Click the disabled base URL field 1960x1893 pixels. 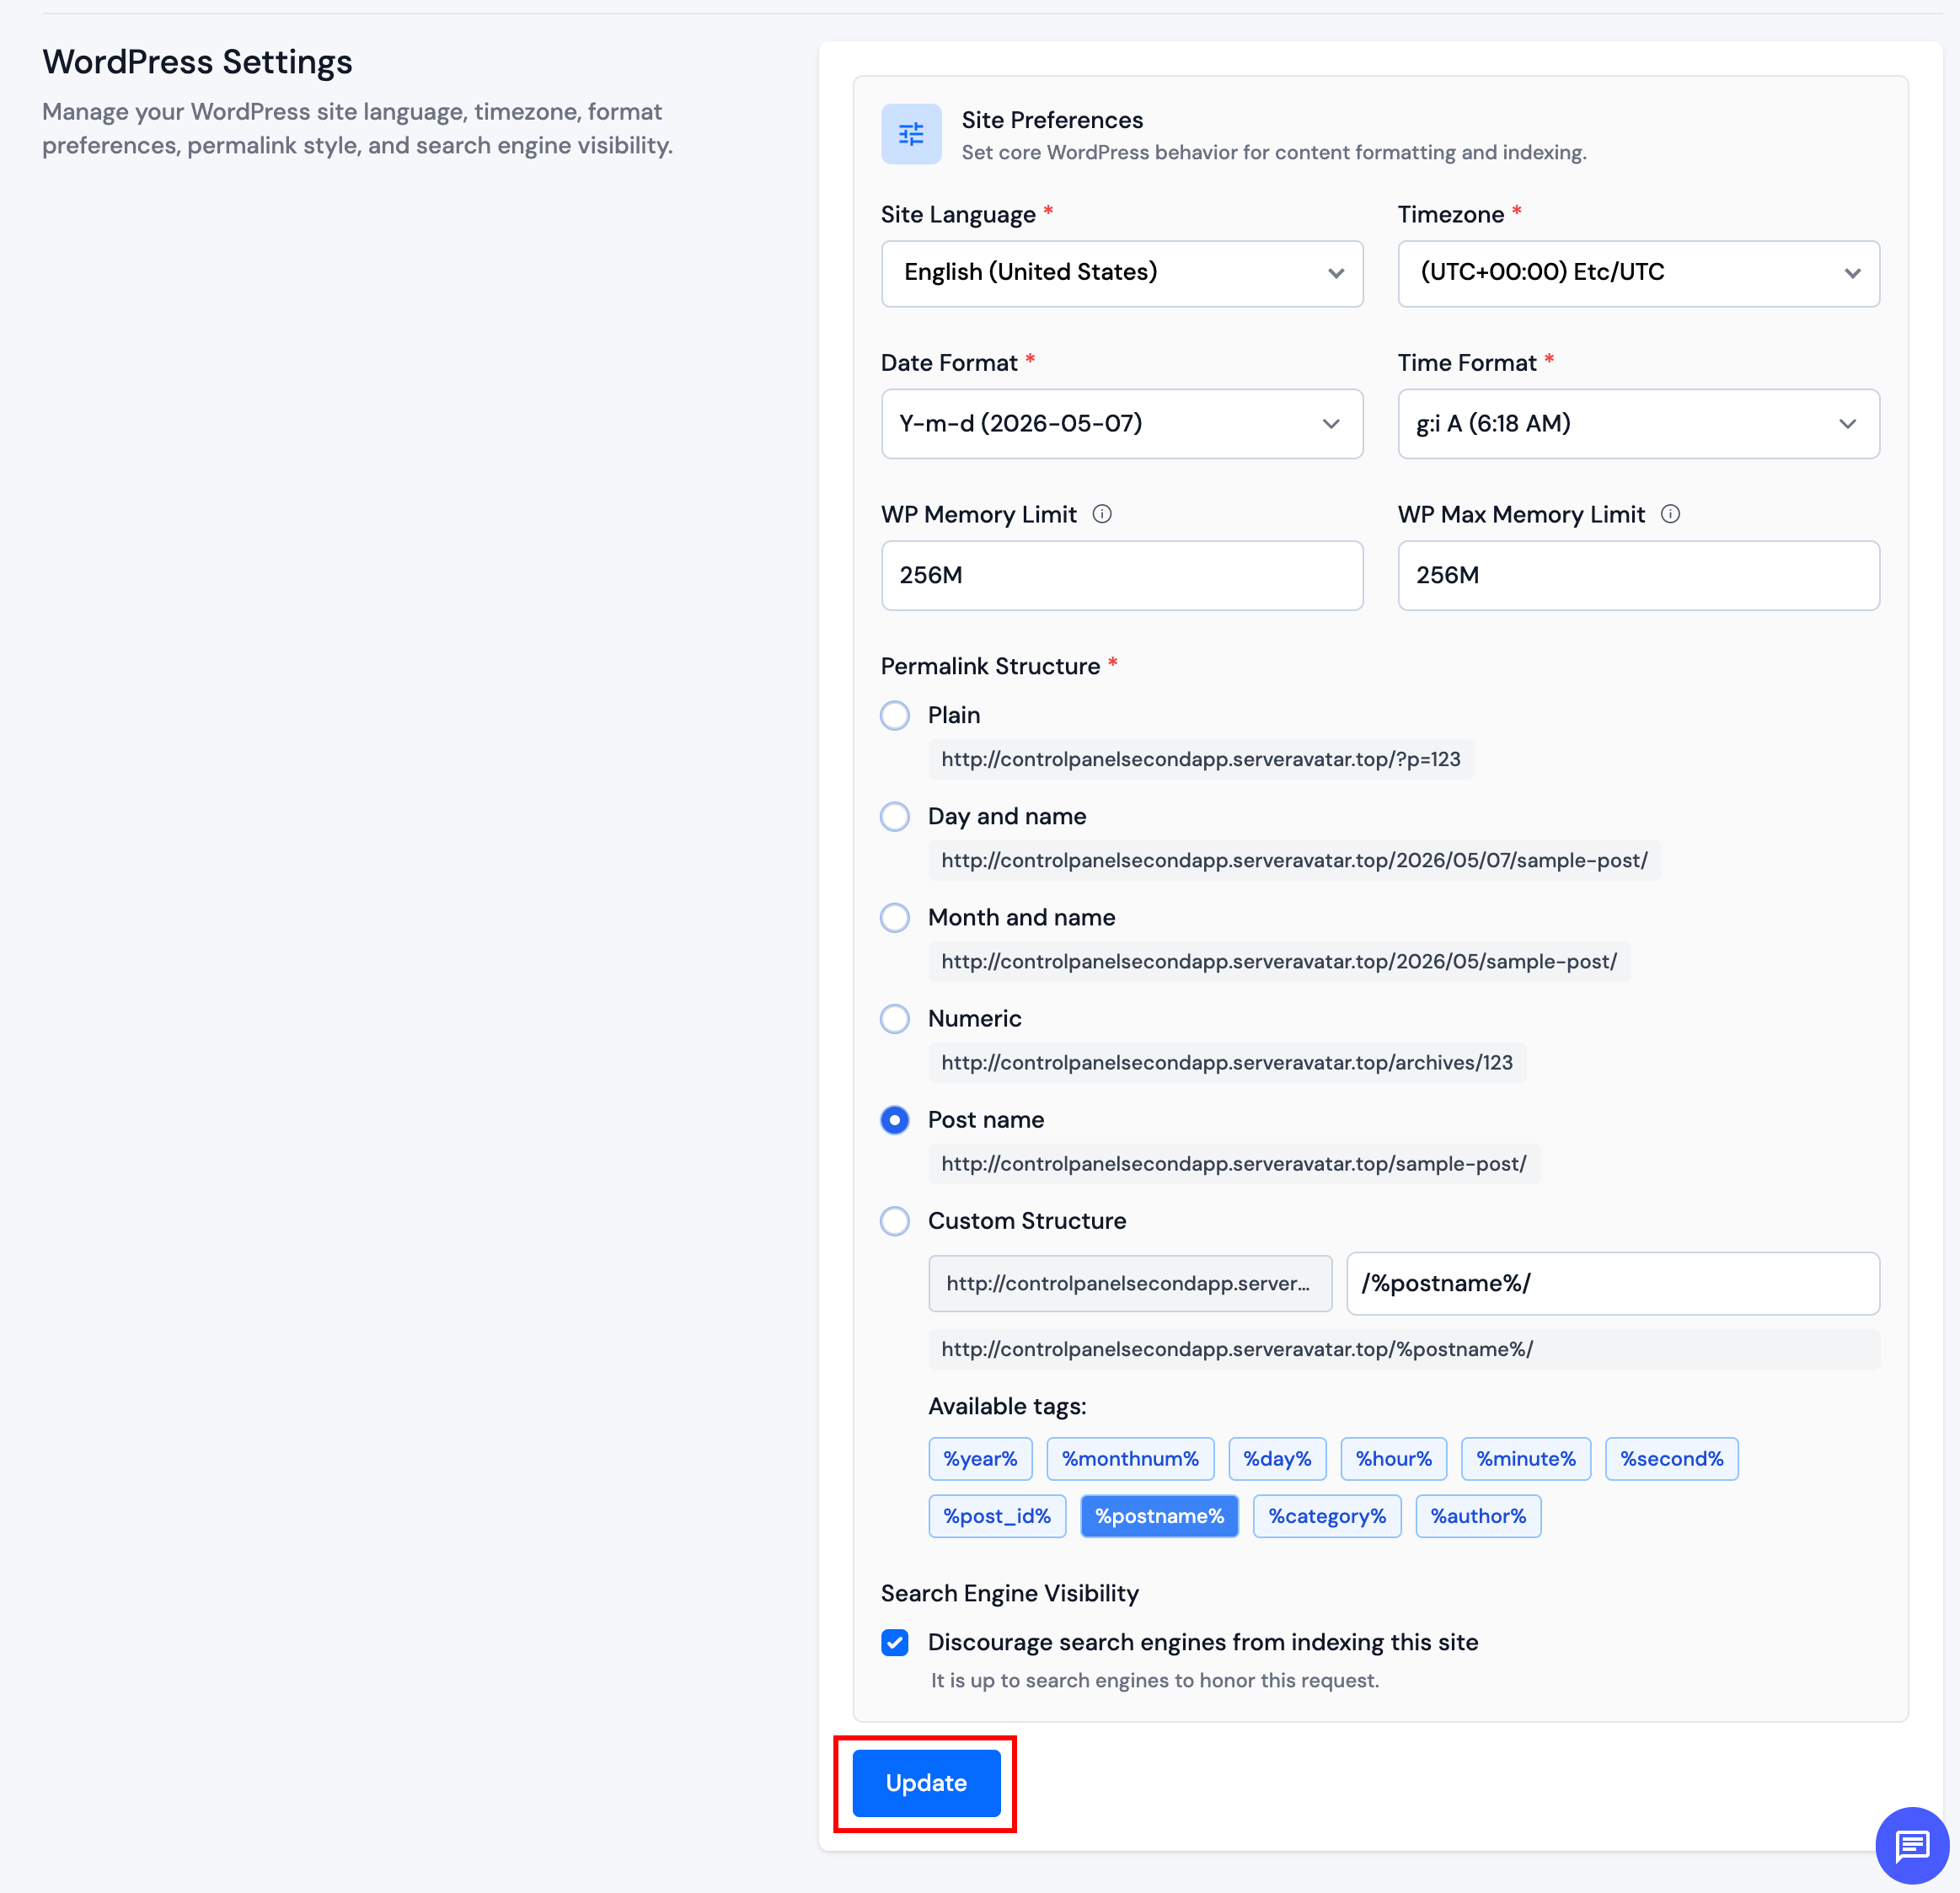(x=1130, y=1283)
